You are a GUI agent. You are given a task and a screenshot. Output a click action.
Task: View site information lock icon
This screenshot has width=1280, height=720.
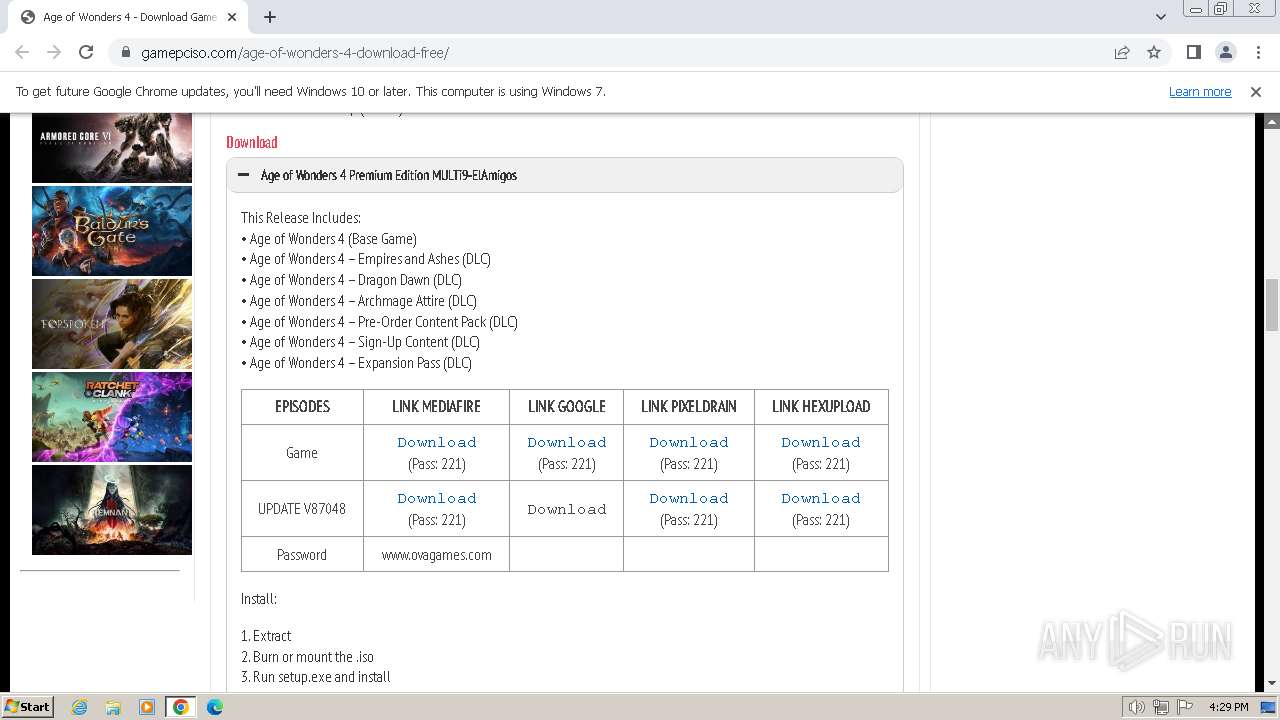(126, 52)
